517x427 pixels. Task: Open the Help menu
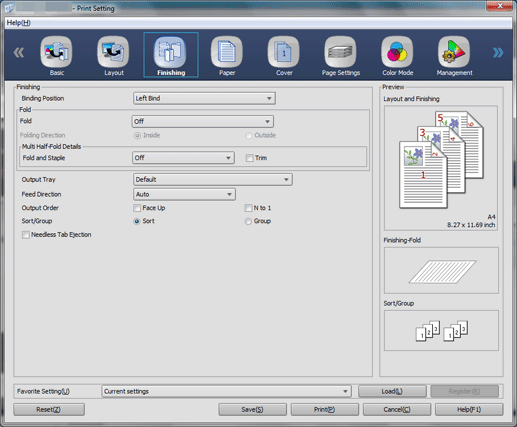pyautogui.click(x=19, y=23)
